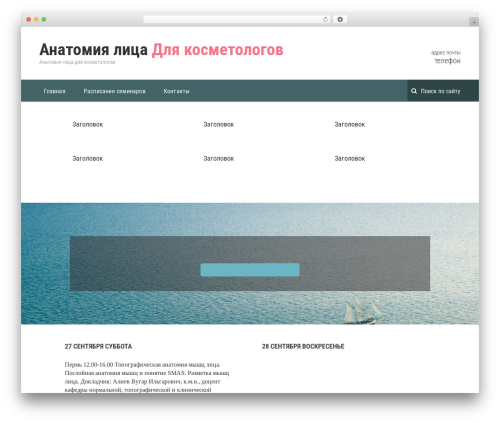
Task: Click the search magnifier icon in navigation bar
Action: tap(414, 91)
